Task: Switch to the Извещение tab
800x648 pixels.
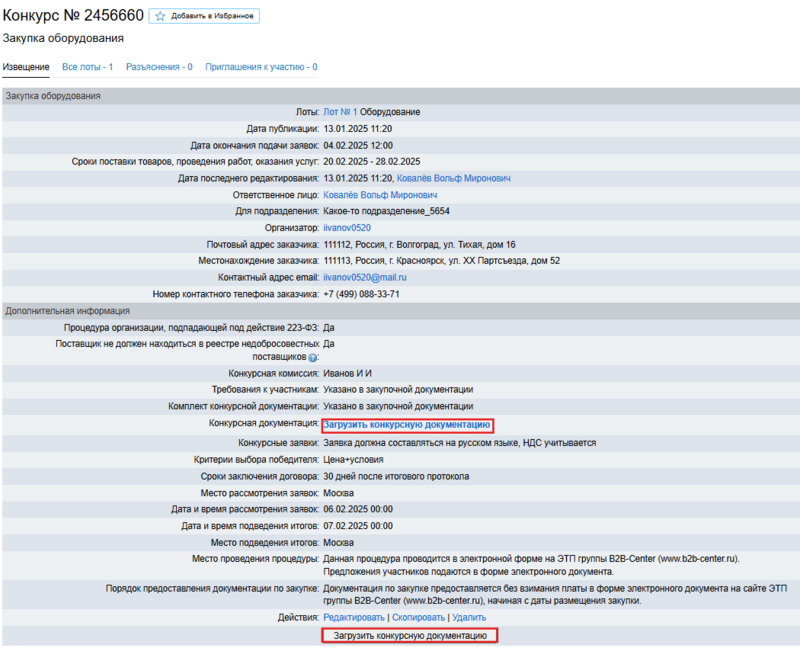Action: click(x=26, y=67)
